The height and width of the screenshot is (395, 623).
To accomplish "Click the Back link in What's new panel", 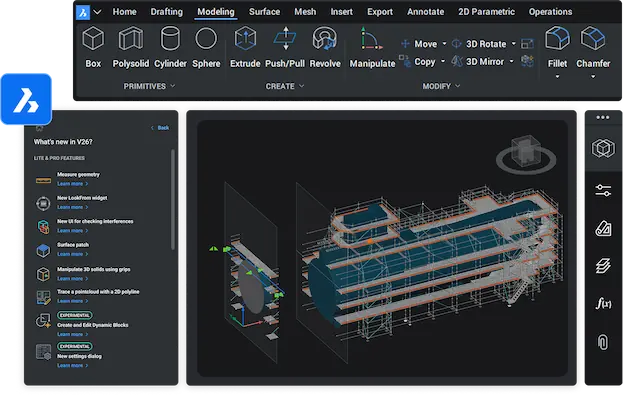I will (161, 128).
